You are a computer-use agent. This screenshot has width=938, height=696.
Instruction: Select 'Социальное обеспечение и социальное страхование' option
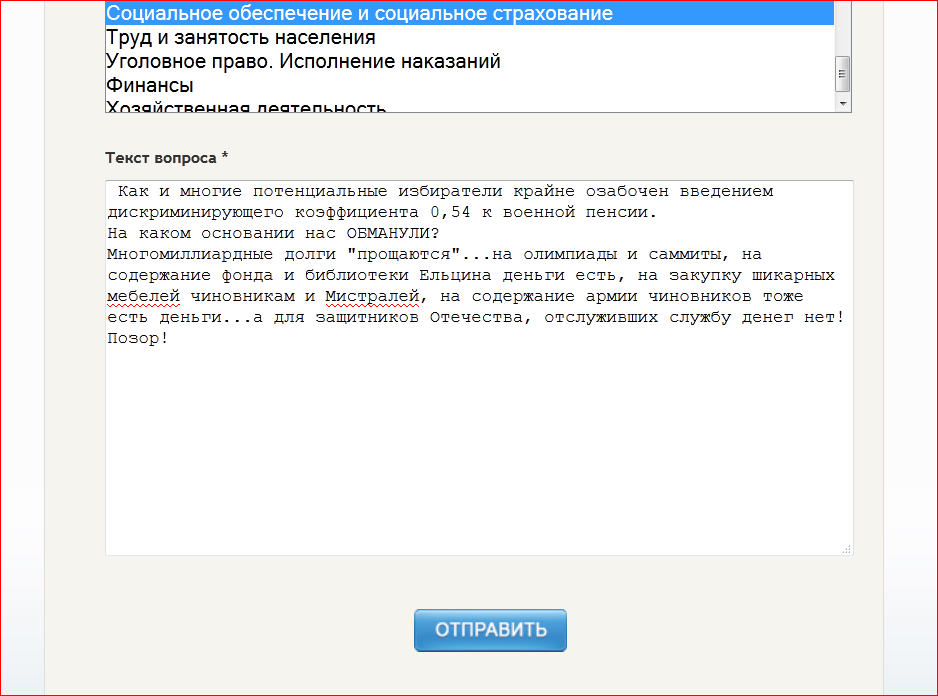359,14
